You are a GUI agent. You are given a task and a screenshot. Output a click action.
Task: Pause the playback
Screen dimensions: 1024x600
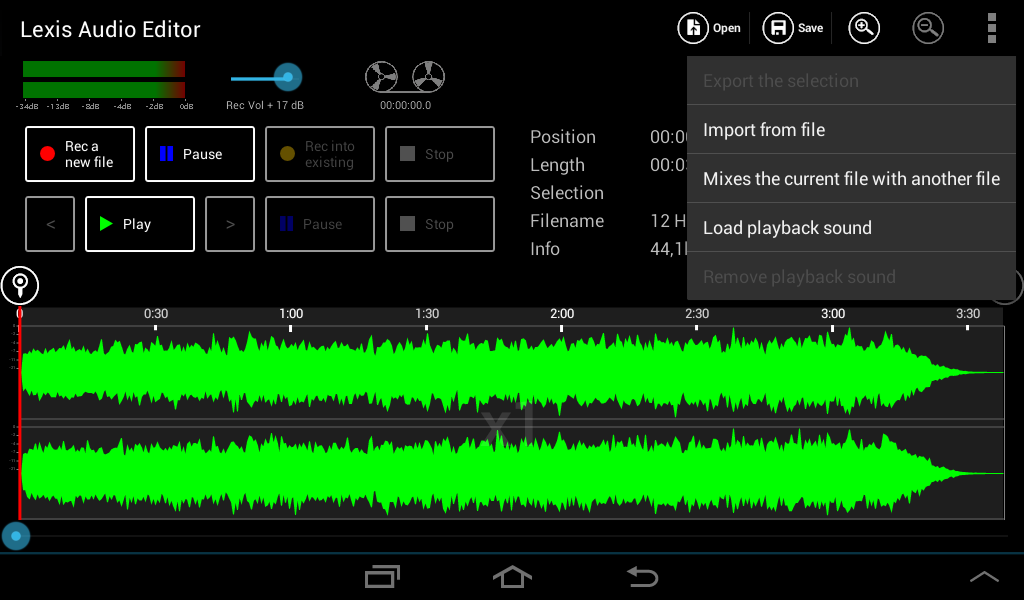click(320, 224)
